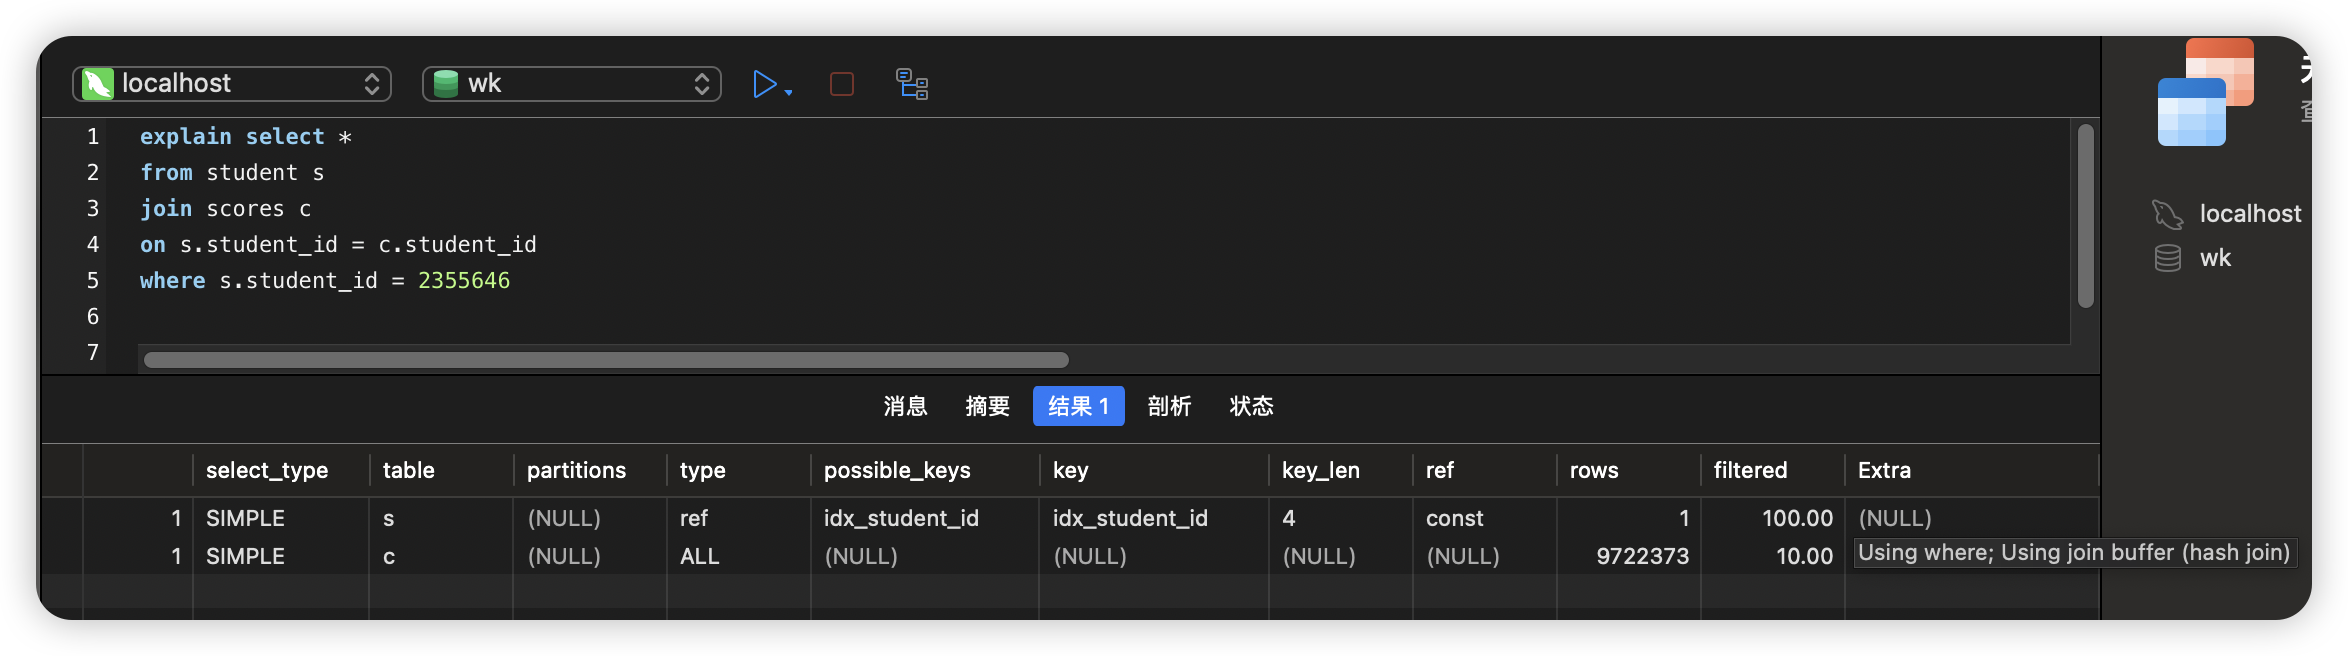Open the wk database dropdown

click(572, 84)
